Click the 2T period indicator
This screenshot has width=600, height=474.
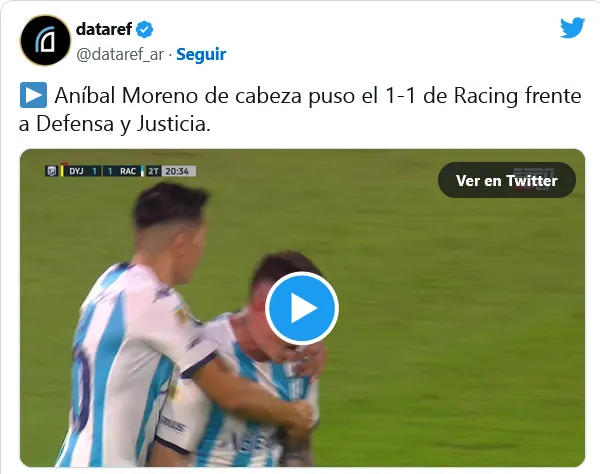(x=153, y=171)
